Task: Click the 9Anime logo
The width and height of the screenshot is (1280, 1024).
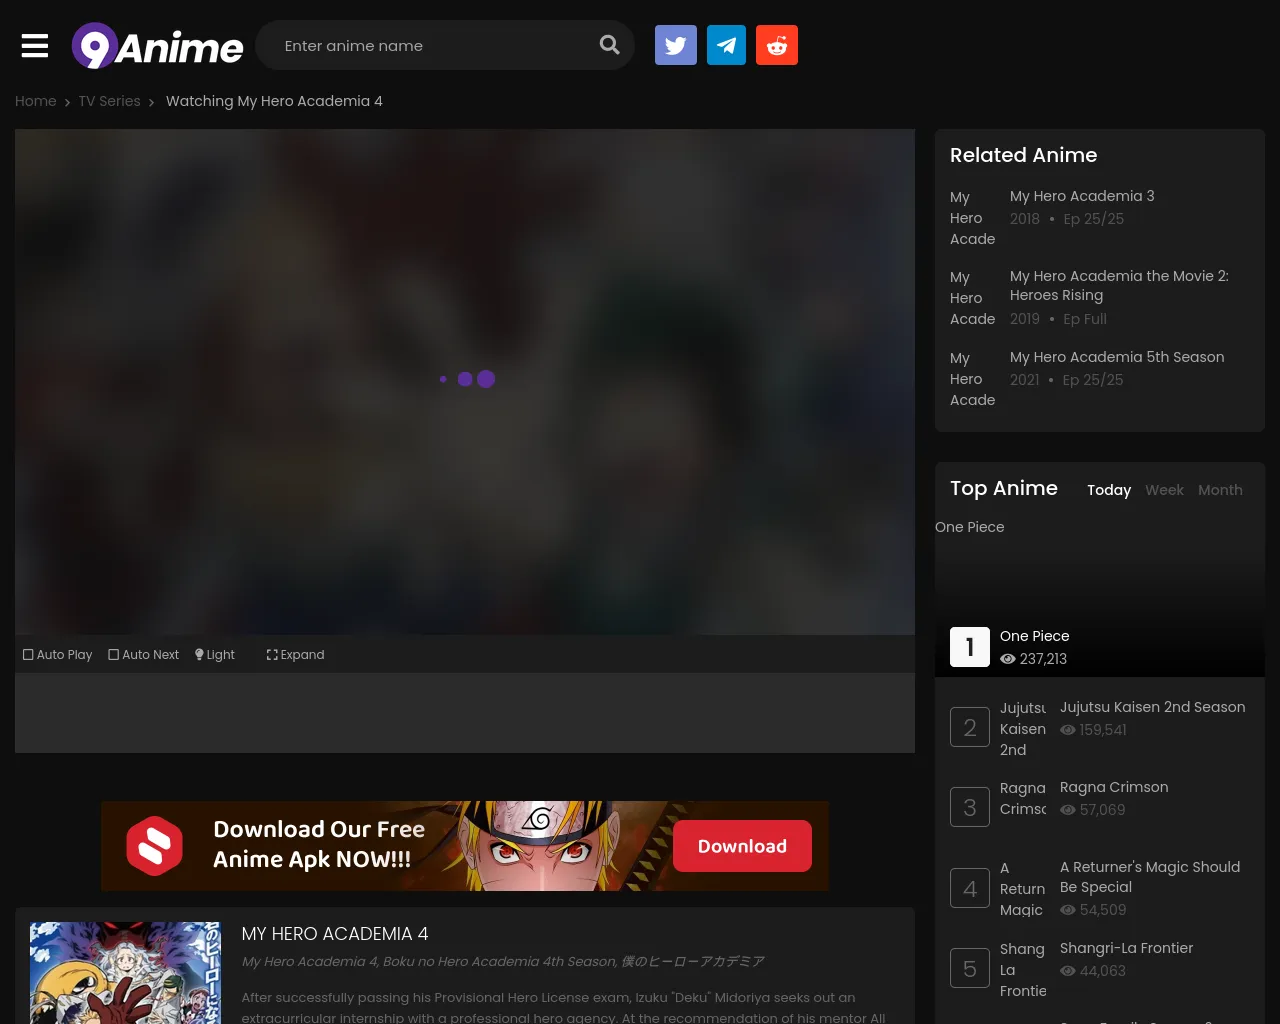Action: 158,46
